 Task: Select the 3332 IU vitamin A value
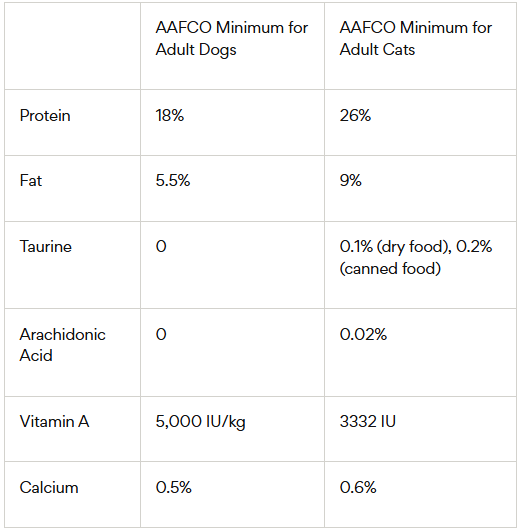[368, 421]
